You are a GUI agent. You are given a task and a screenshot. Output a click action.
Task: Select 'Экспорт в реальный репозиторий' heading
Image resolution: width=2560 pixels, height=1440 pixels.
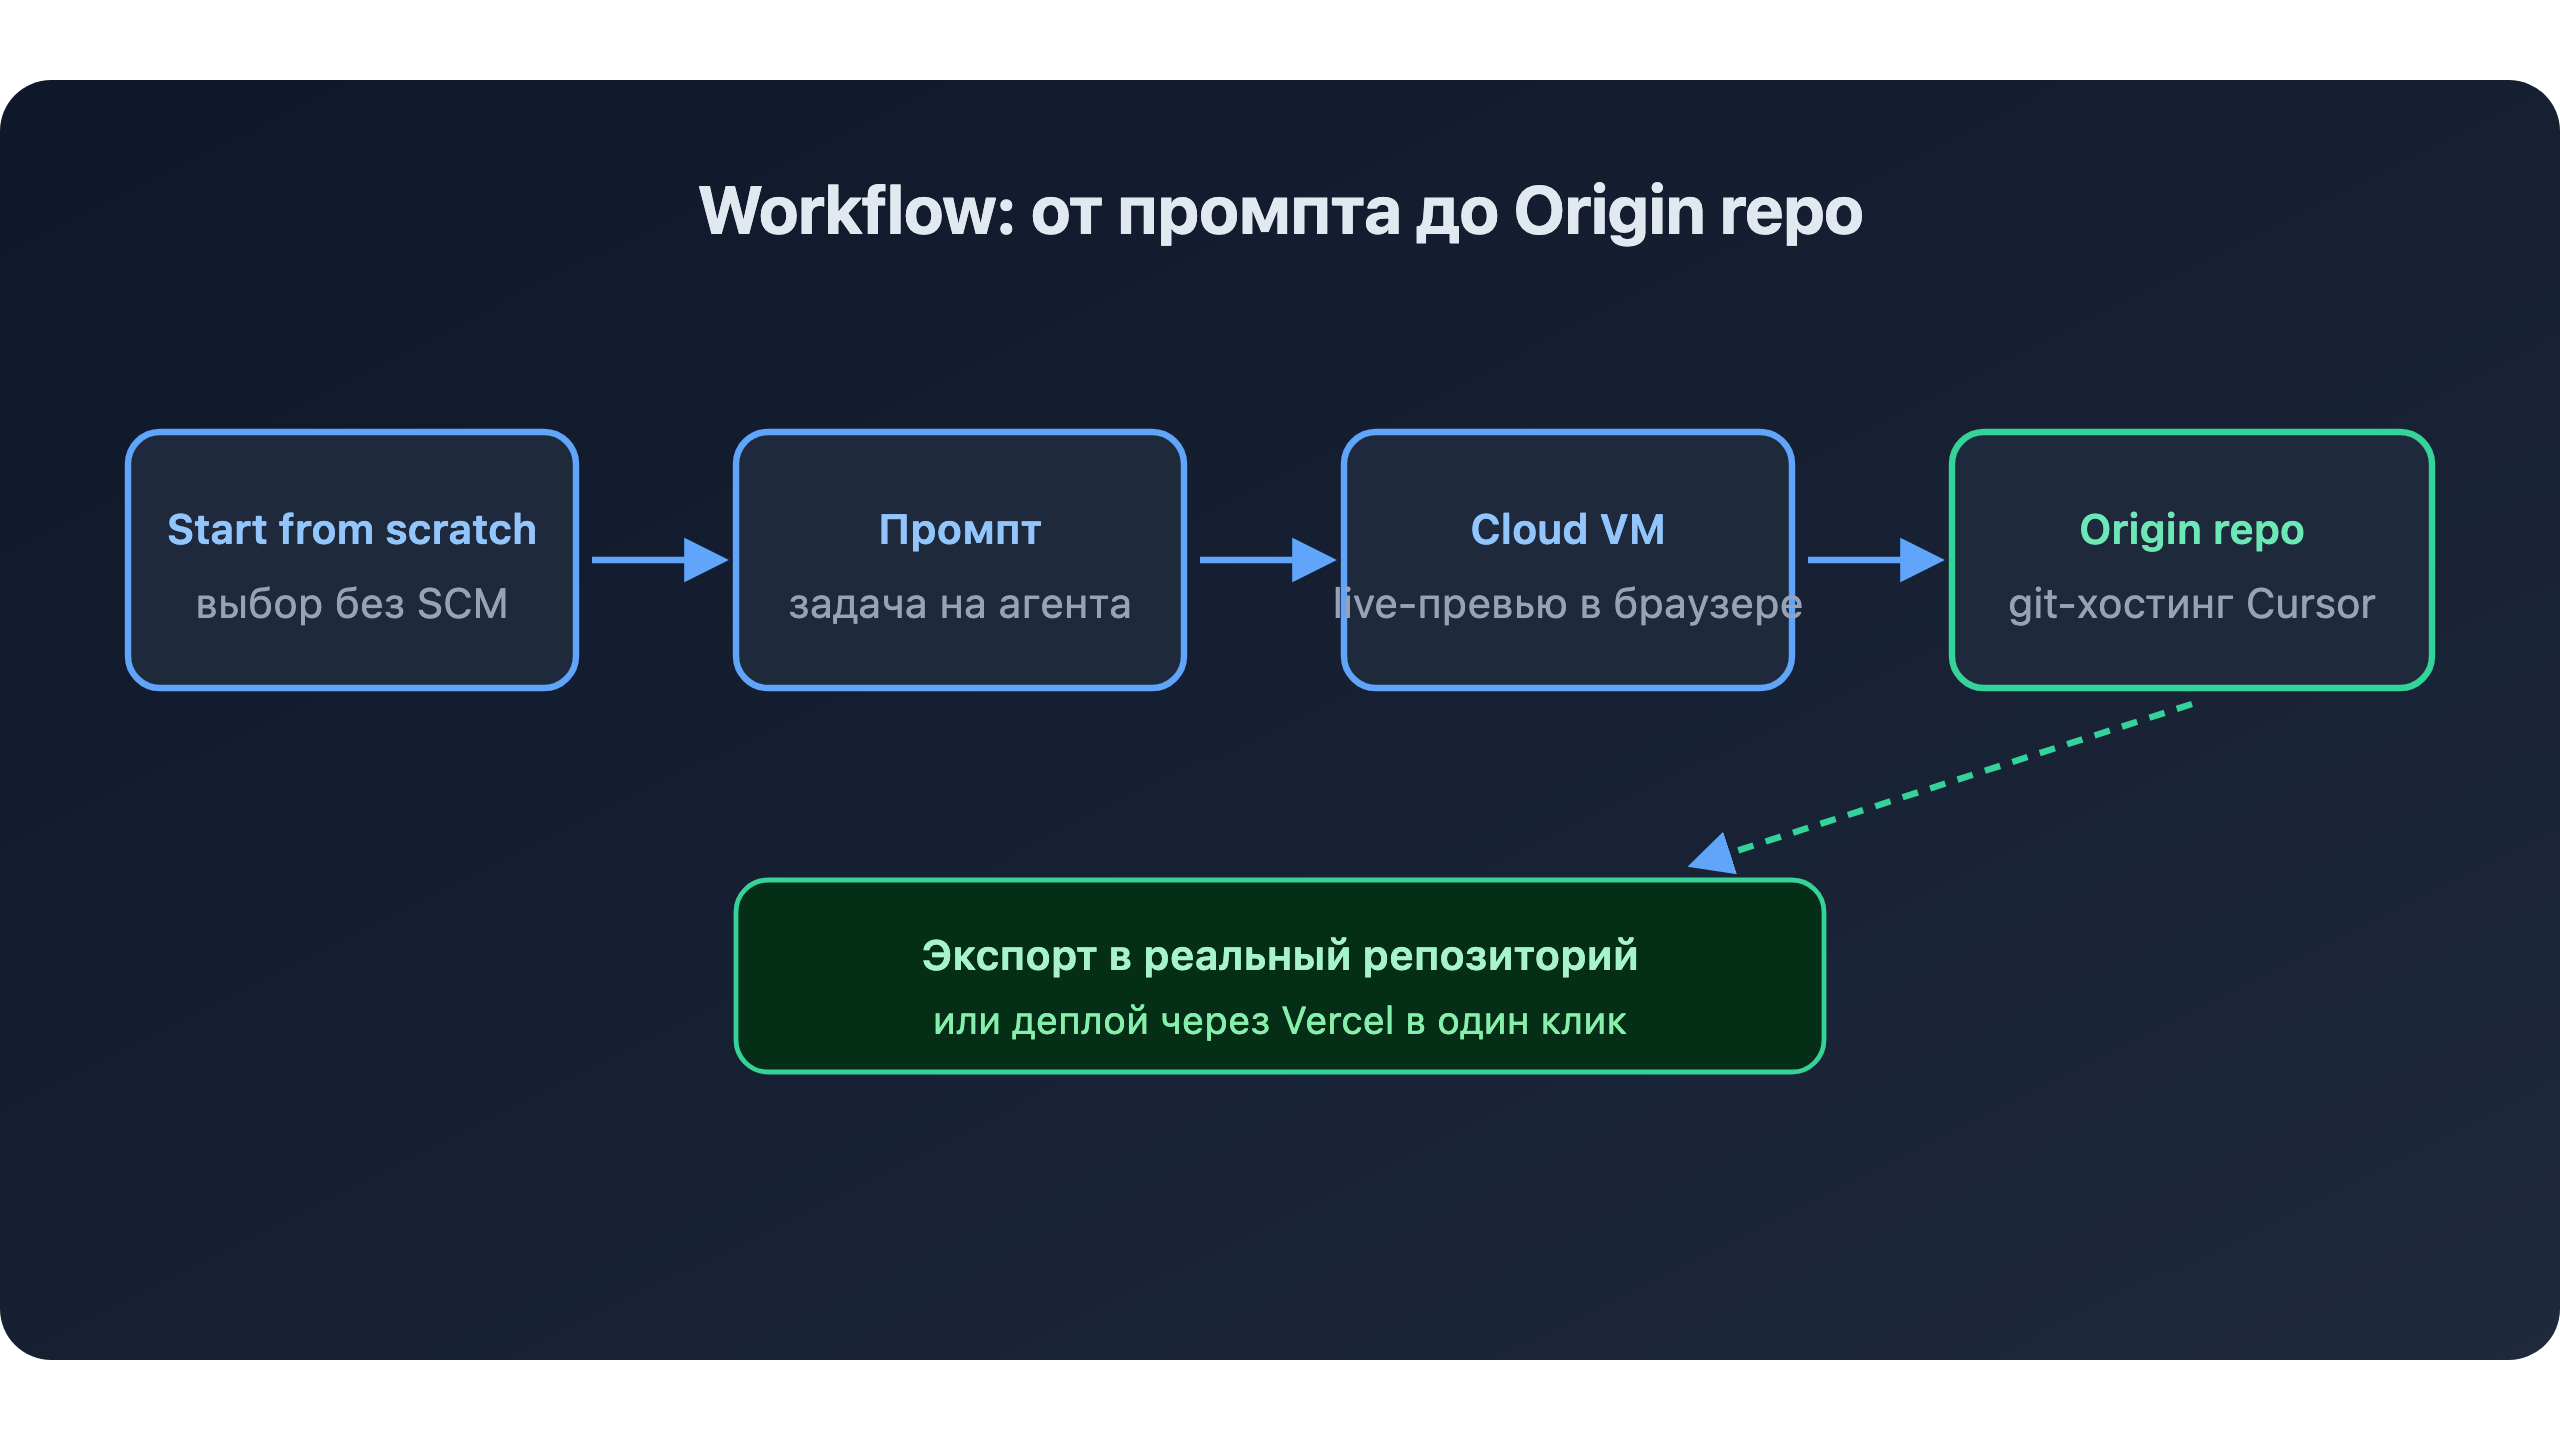click(1280, 955)
